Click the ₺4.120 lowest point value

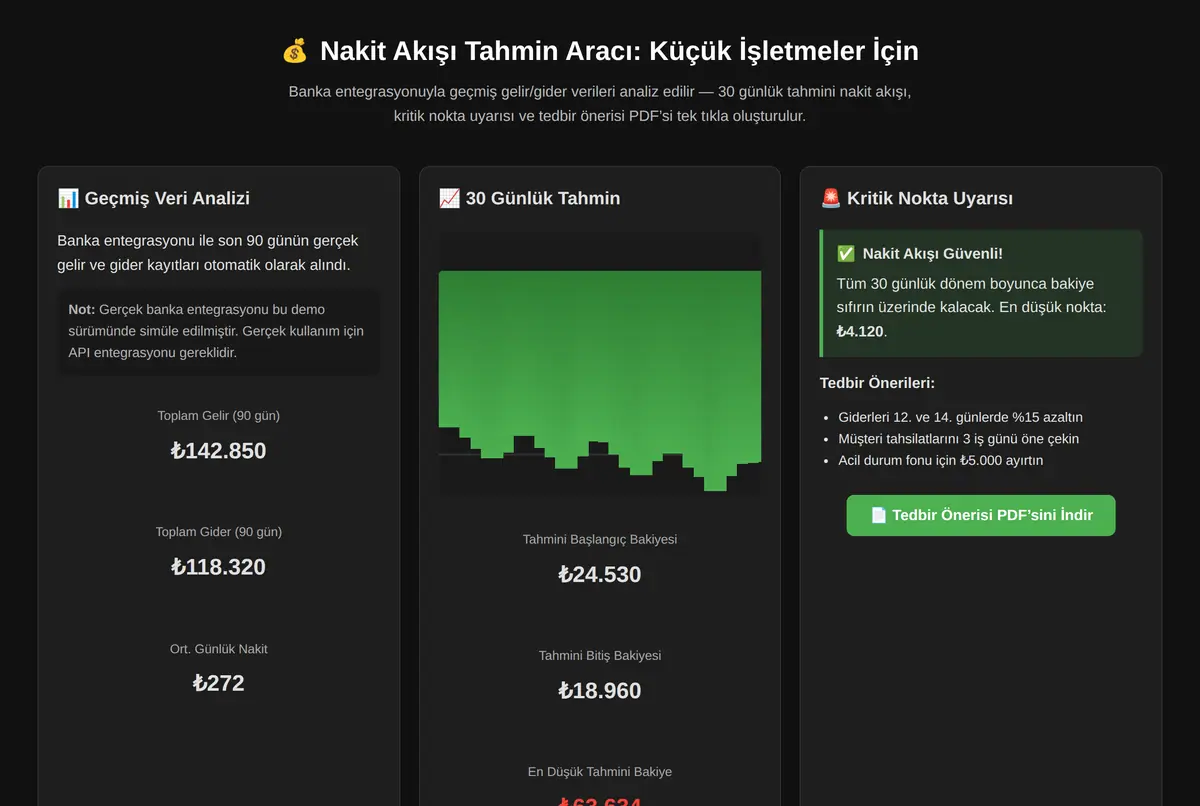coord(860,331)
